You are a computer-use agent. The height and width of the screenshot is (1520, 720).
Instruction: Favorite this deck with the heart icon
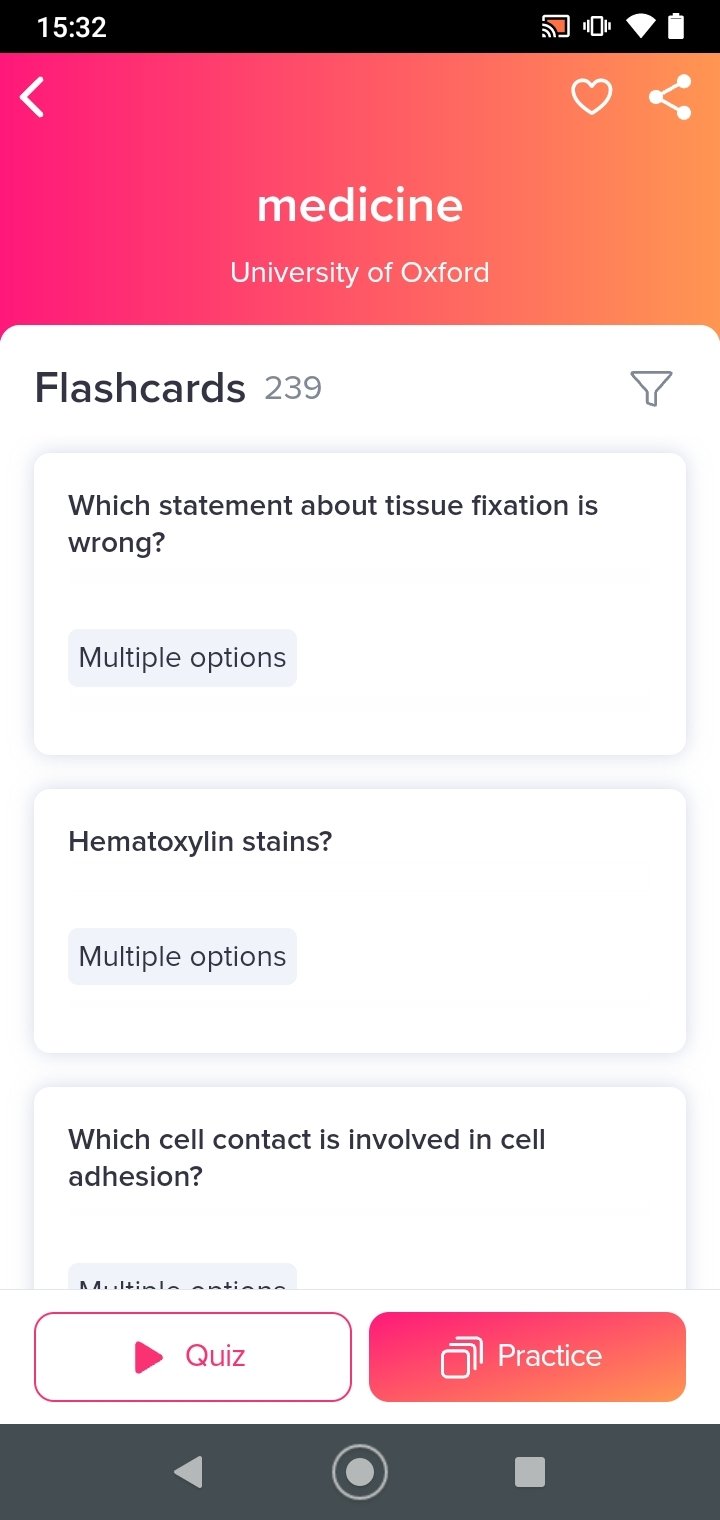coord(591,97)
